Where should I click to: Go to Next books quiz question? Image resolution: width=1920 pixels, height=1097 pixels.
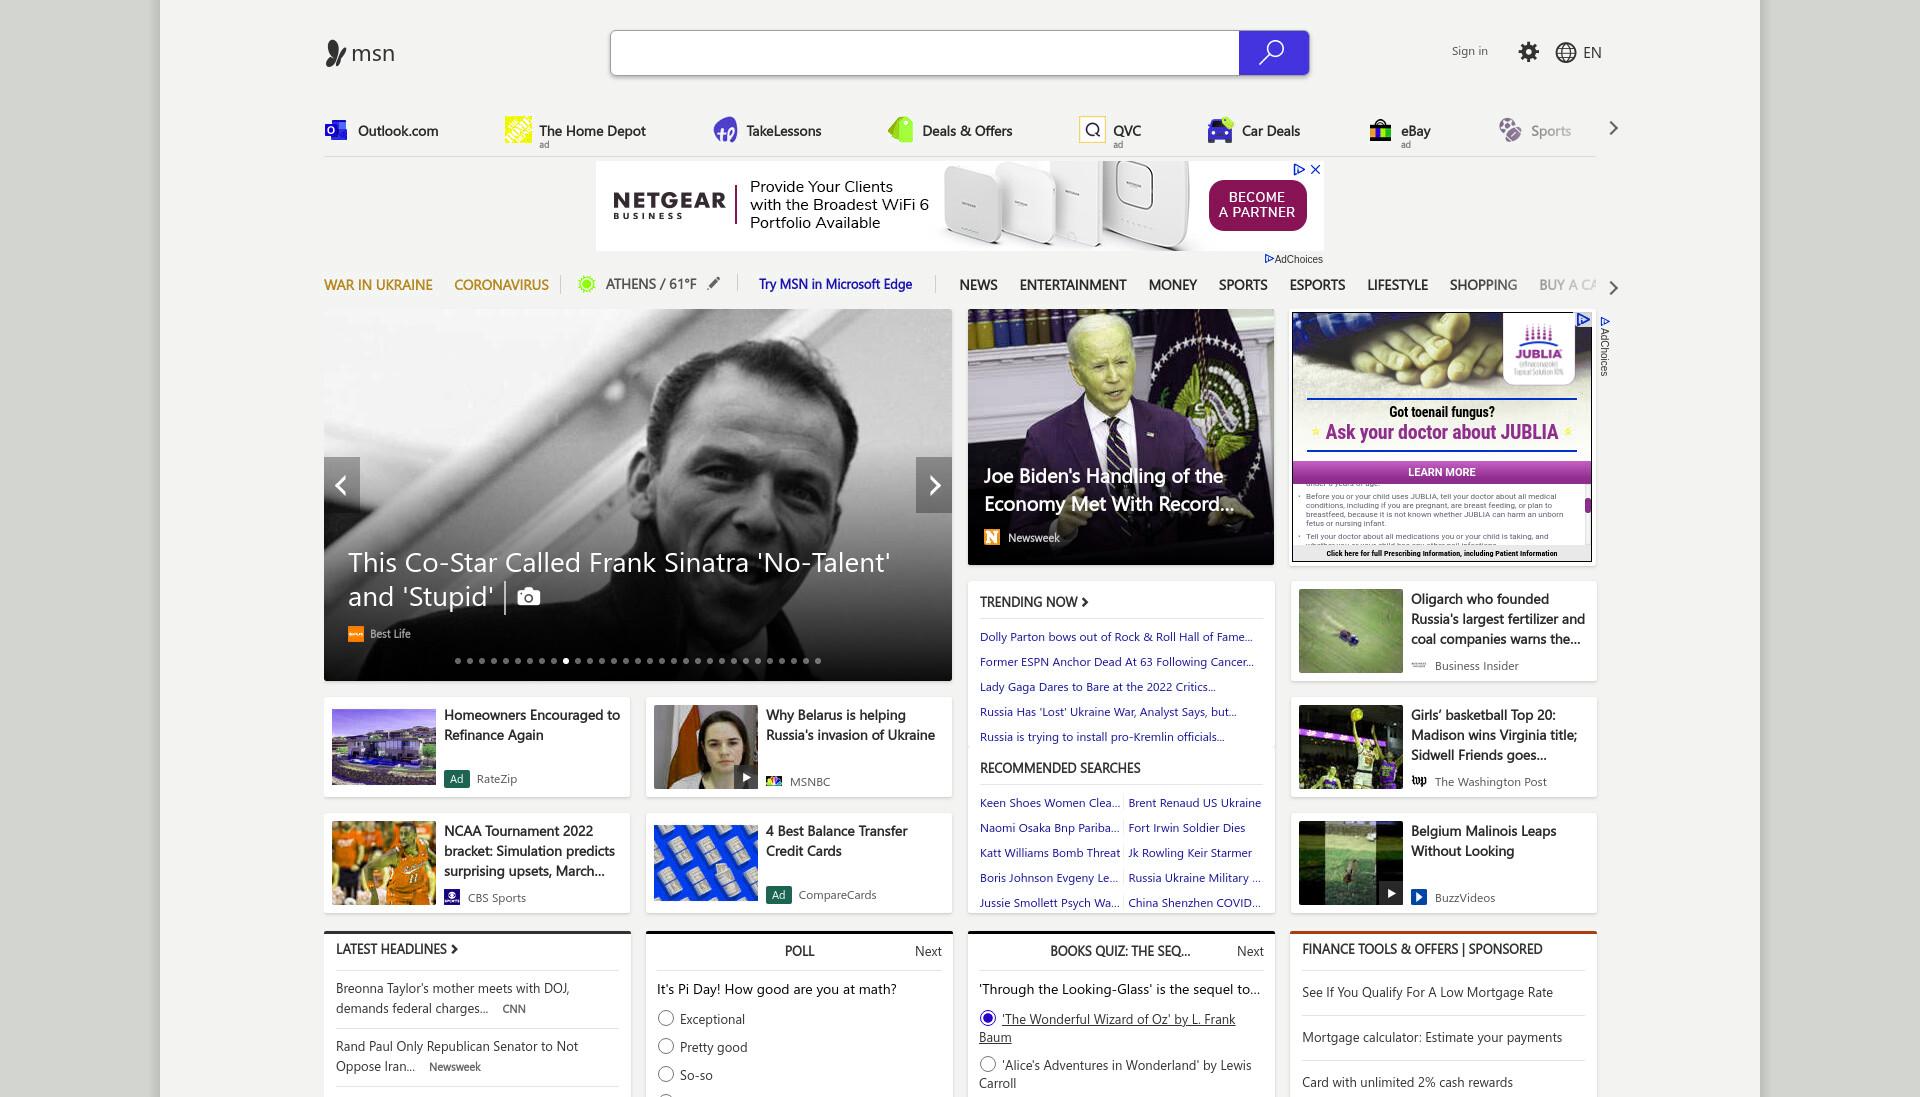1250,951
